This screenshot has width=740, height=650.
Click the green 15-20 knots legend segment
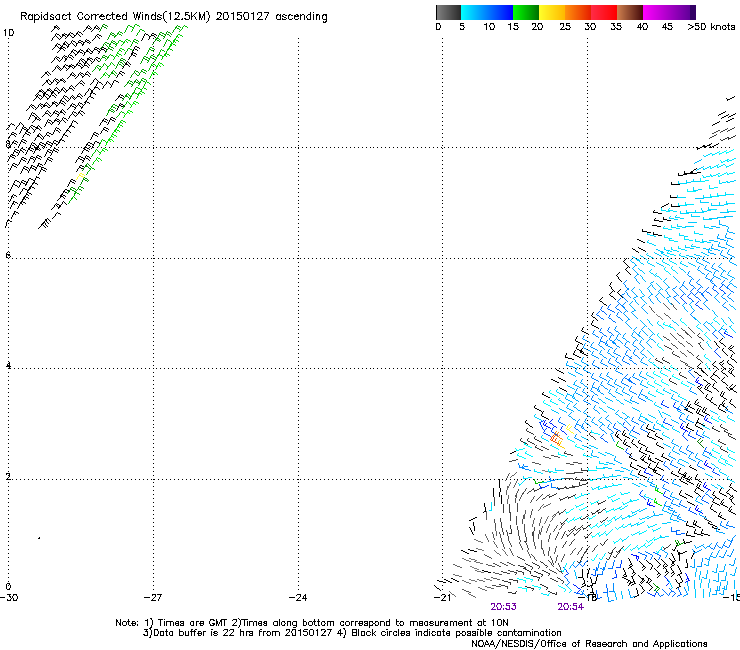(526, 12)
